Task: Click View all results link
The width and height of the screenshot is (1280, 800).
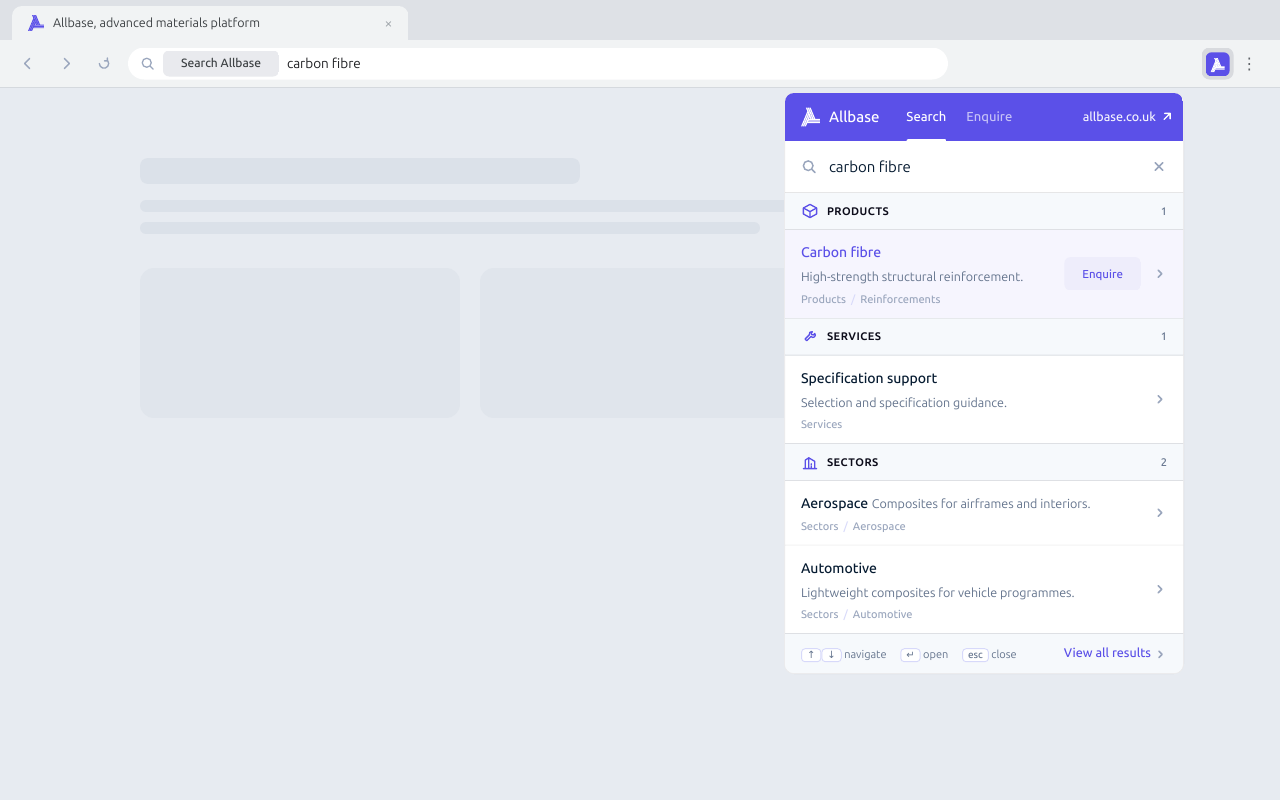Action: click(1107, 653)
